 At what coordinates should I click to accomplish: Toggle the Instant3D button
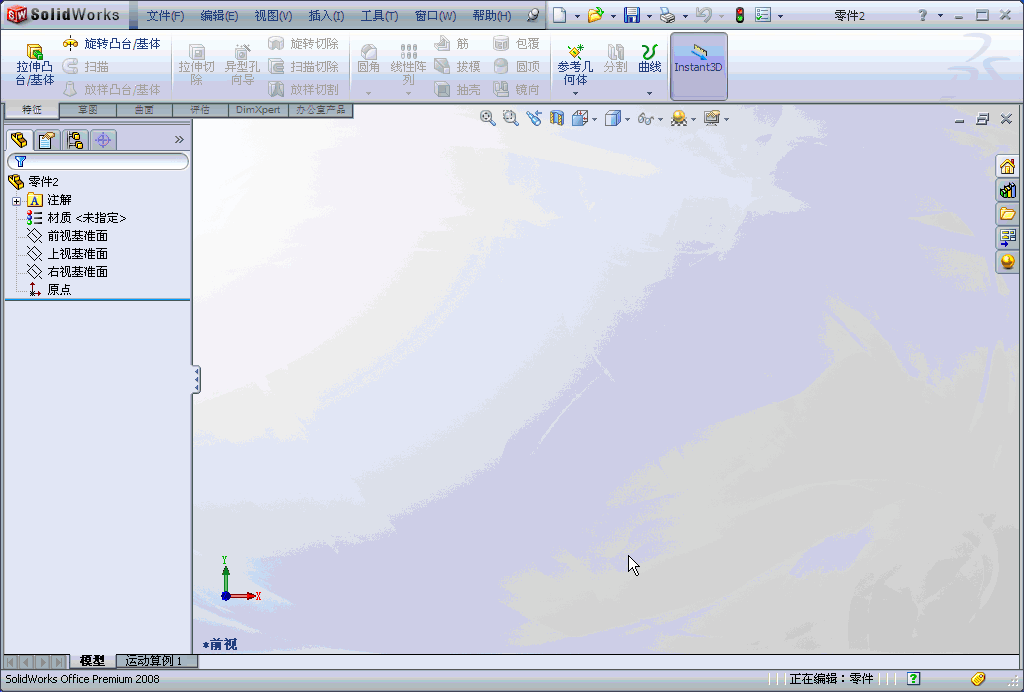click(698, 66)
